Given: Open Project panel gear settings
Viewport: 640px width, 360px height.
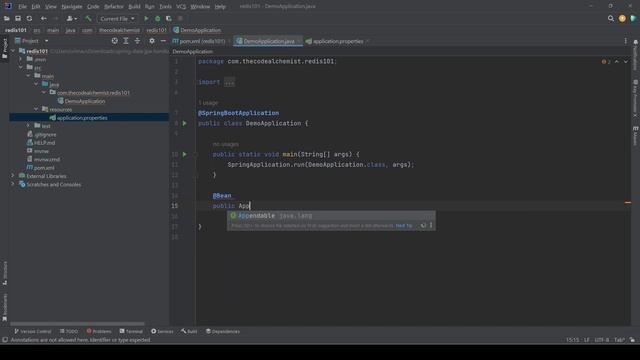Looking at the screenshot, I should 152,41.
